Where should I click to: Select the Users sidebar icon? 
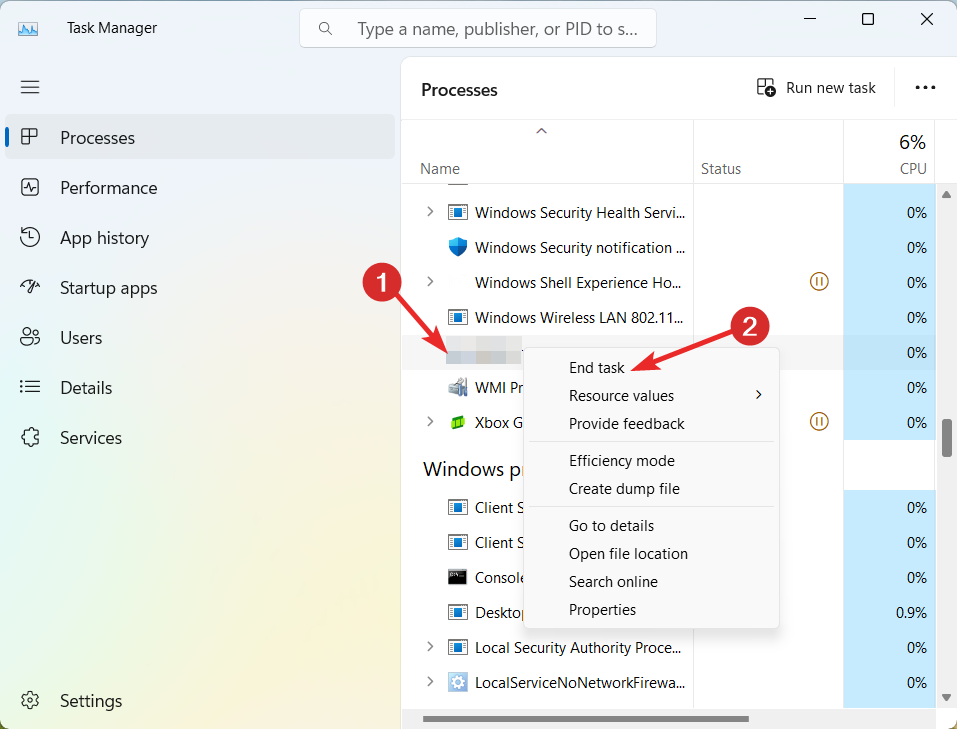(30, 337)
